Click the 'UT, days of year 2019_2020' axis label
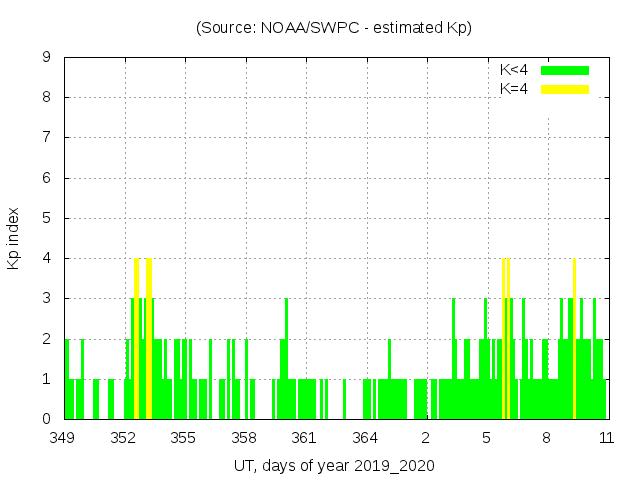 pos(334,465)
